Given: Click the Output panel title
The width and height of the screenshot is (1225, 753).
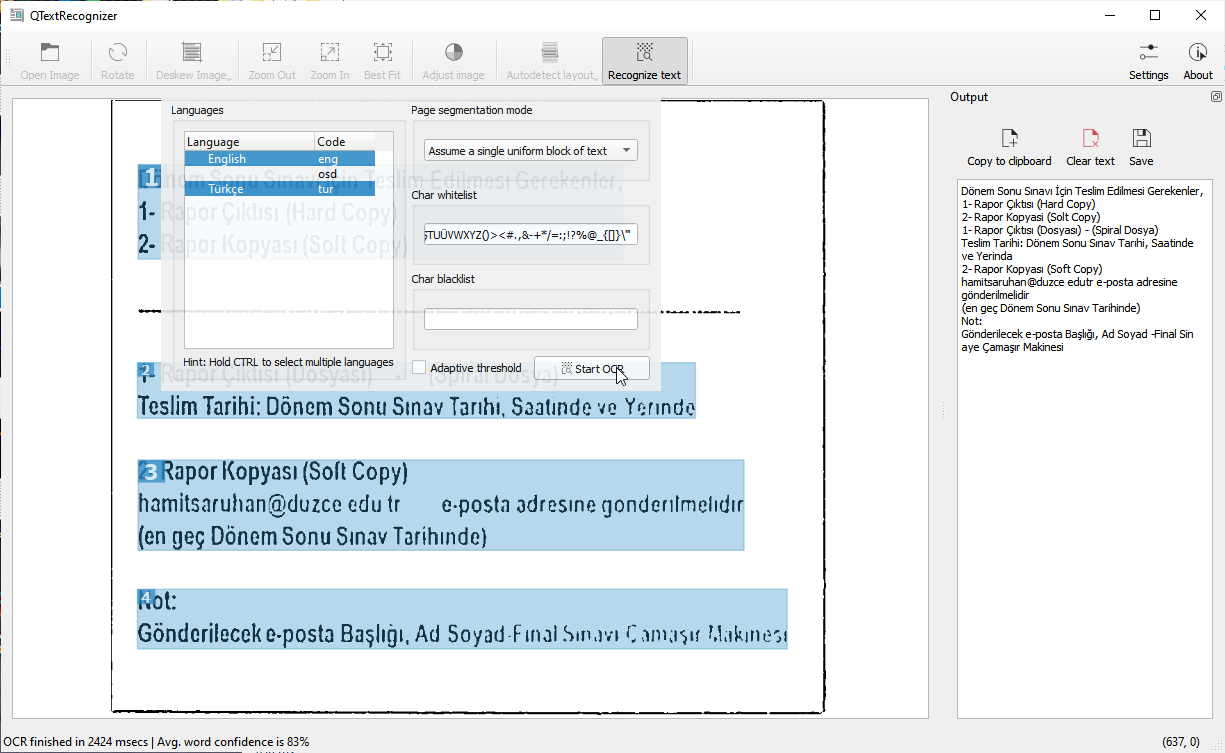Looking at the screenshot, I should click(969, 97).
